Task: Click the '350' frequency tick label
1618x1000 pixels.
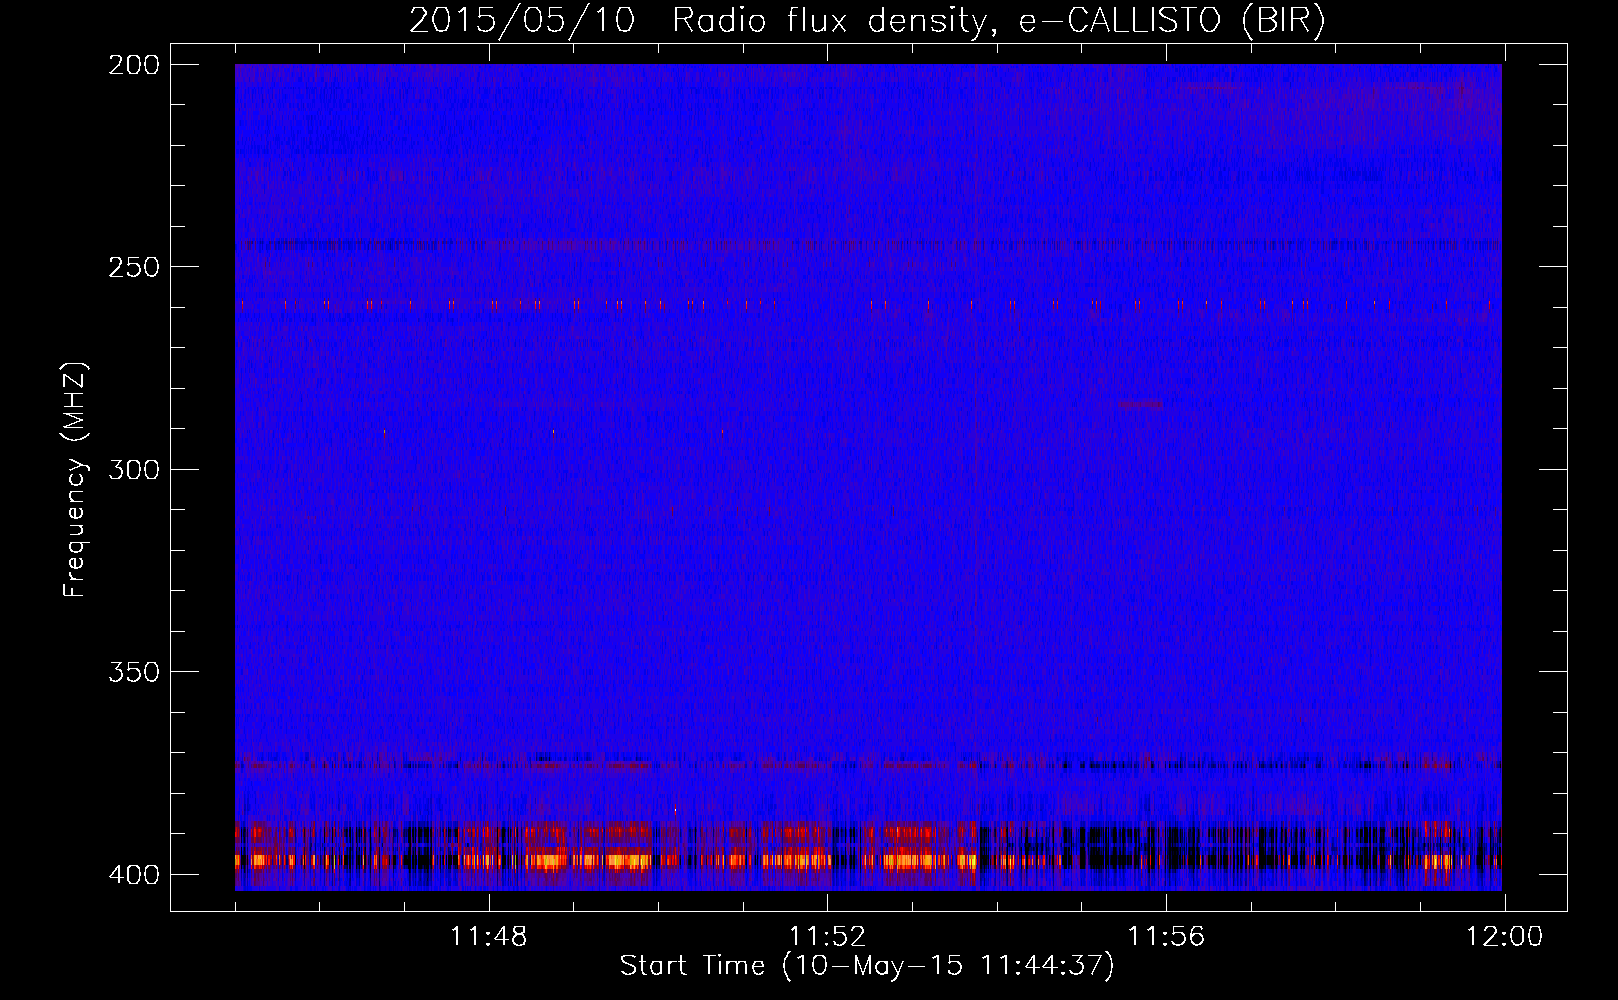Action: [133, 672]
